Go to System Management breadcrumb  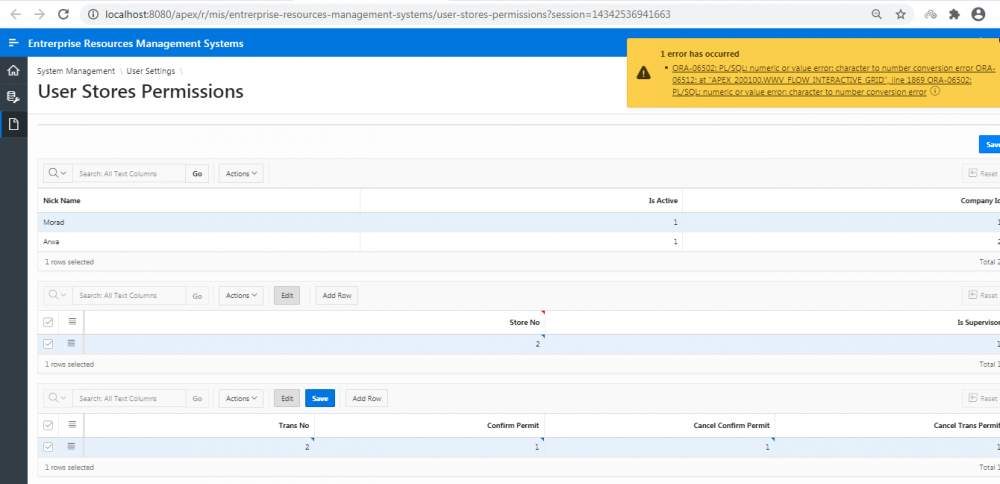(76, 71)
